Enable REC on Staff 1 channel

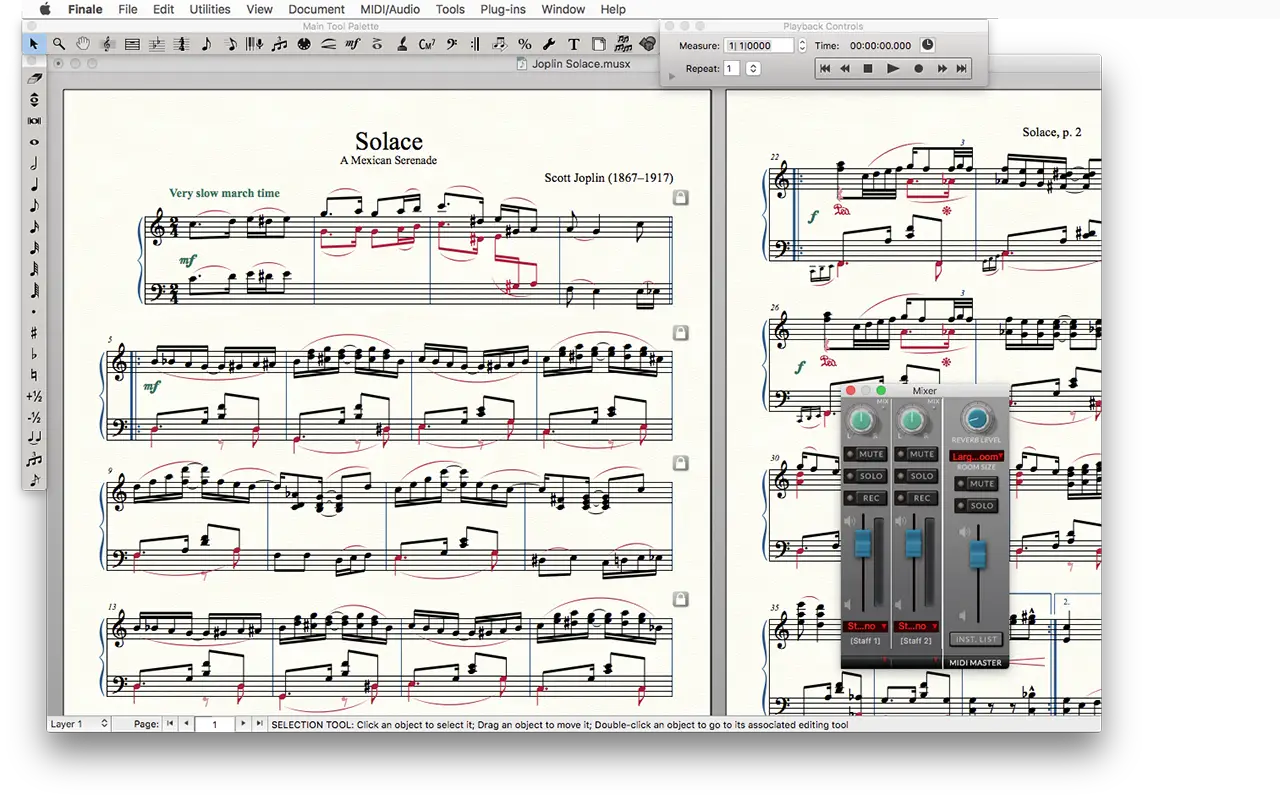[x=865, y=498]
